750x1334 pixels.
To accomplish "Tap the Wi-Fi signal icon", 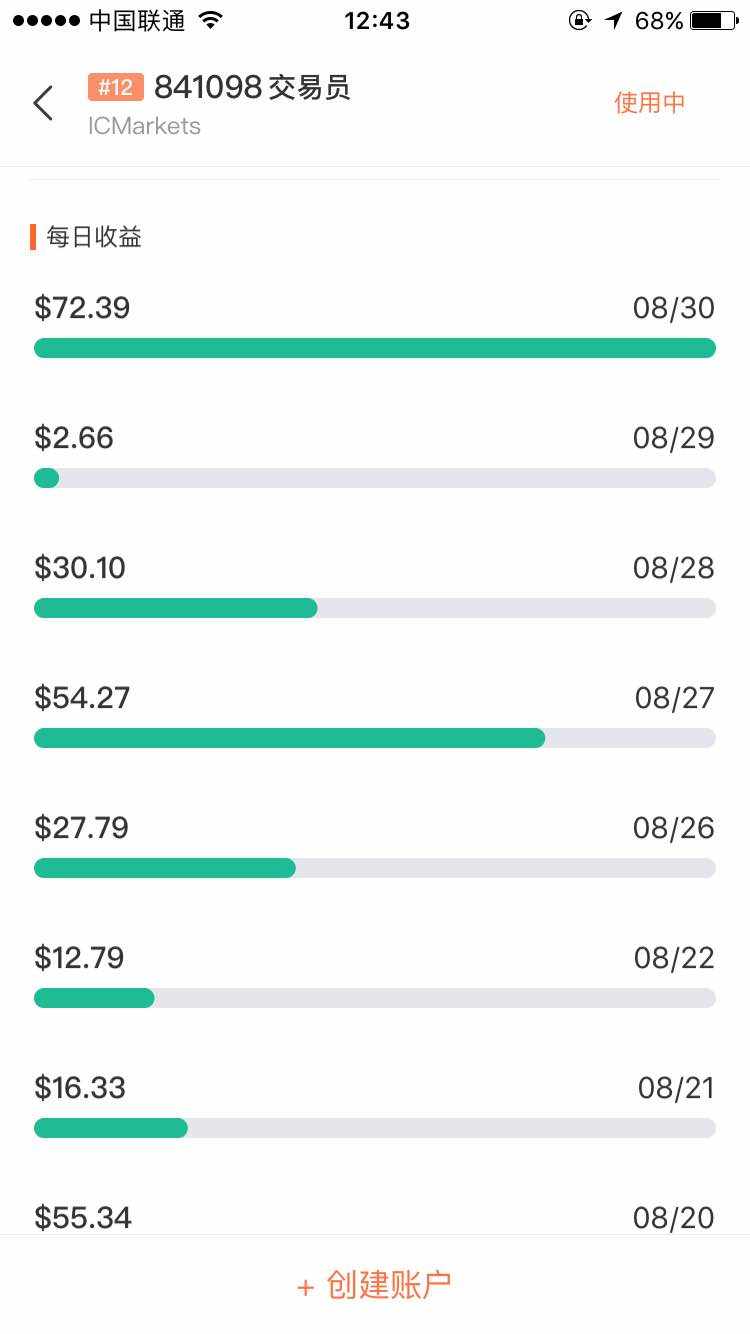I will click(x=211, y=20).
